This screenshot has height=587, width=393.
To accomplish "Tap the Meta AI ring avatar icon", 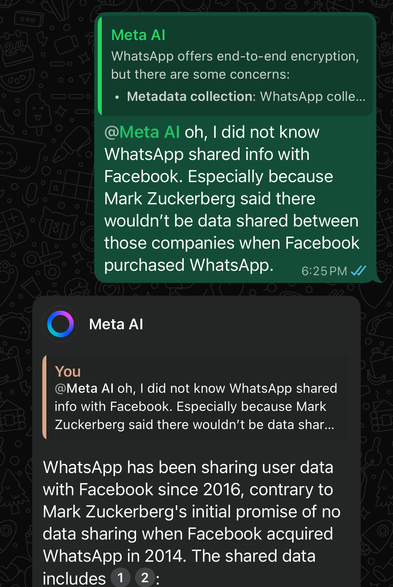I will [x=61, y=324].
